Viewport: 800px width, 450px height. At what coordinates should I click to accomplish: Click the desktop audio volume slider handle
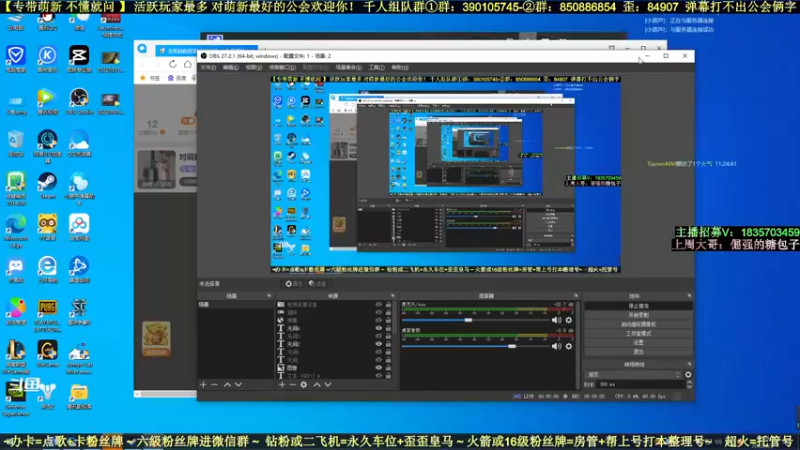click(x=512, y=346)
